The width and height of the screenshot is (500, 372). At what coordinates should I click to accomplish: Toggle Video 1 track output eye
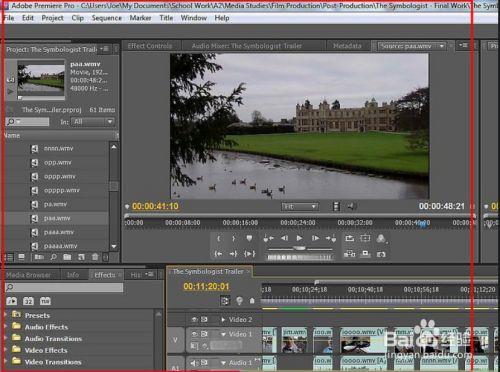194,334
